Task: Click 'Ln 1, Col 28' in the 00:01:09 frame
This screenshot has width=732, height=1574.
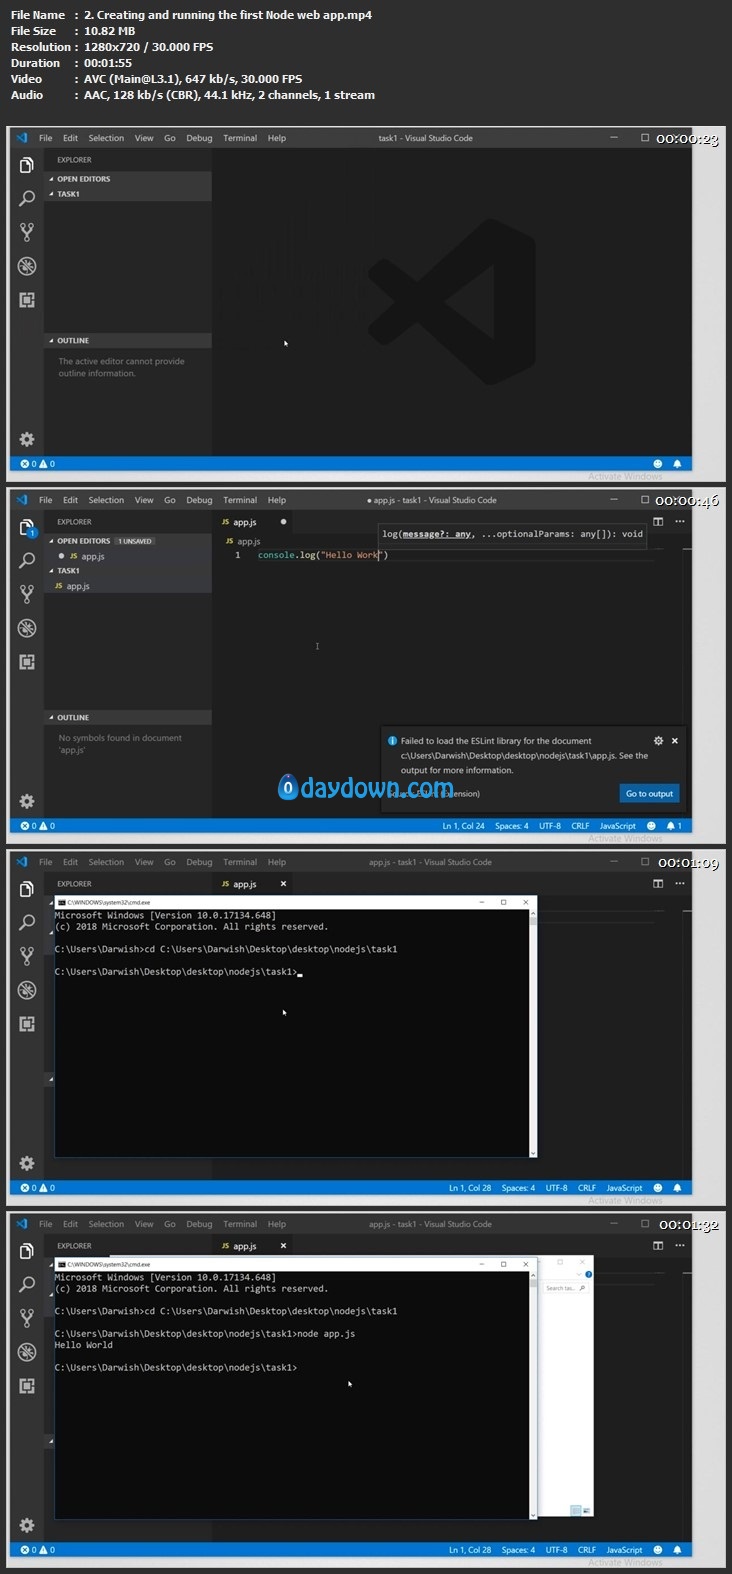Action: point(470,1188)
